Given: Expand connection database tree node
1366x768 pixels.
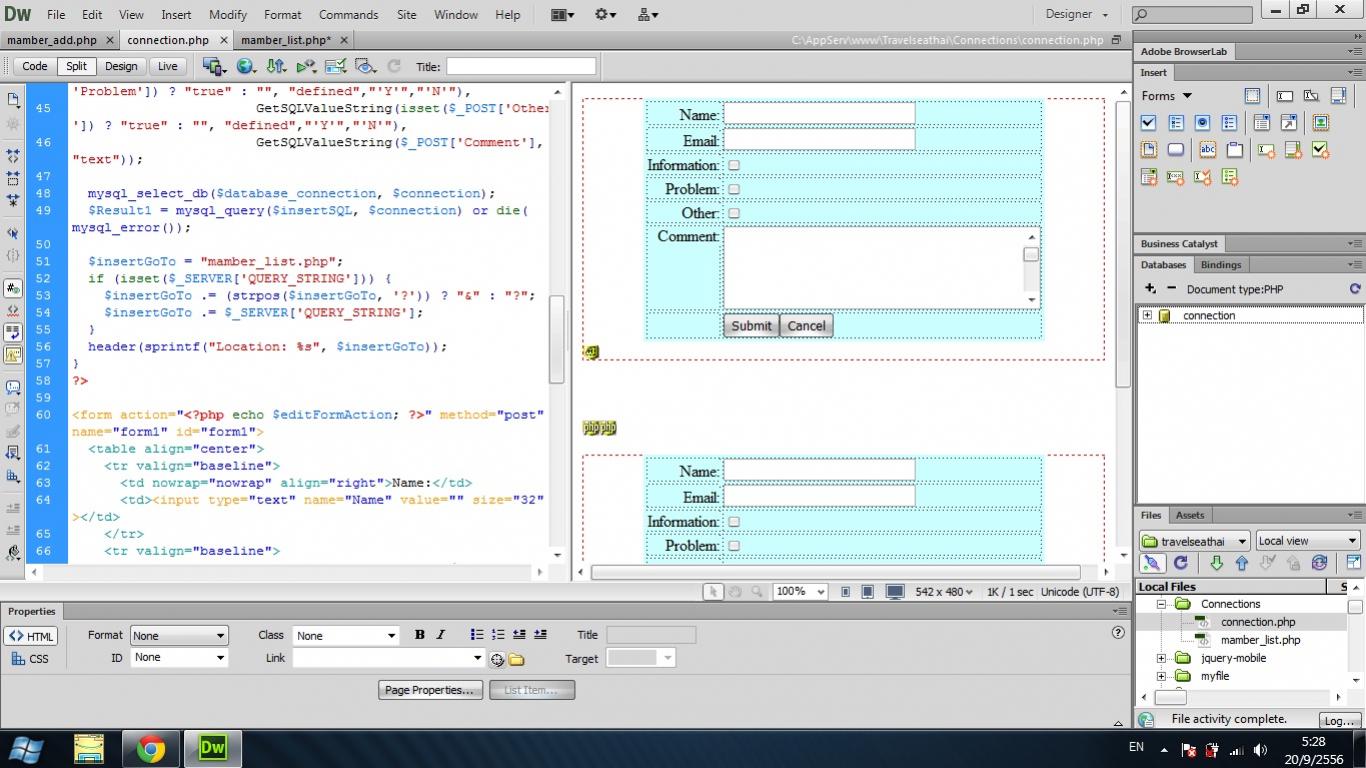Looking at the screenshot, I should click(1147, 316).
